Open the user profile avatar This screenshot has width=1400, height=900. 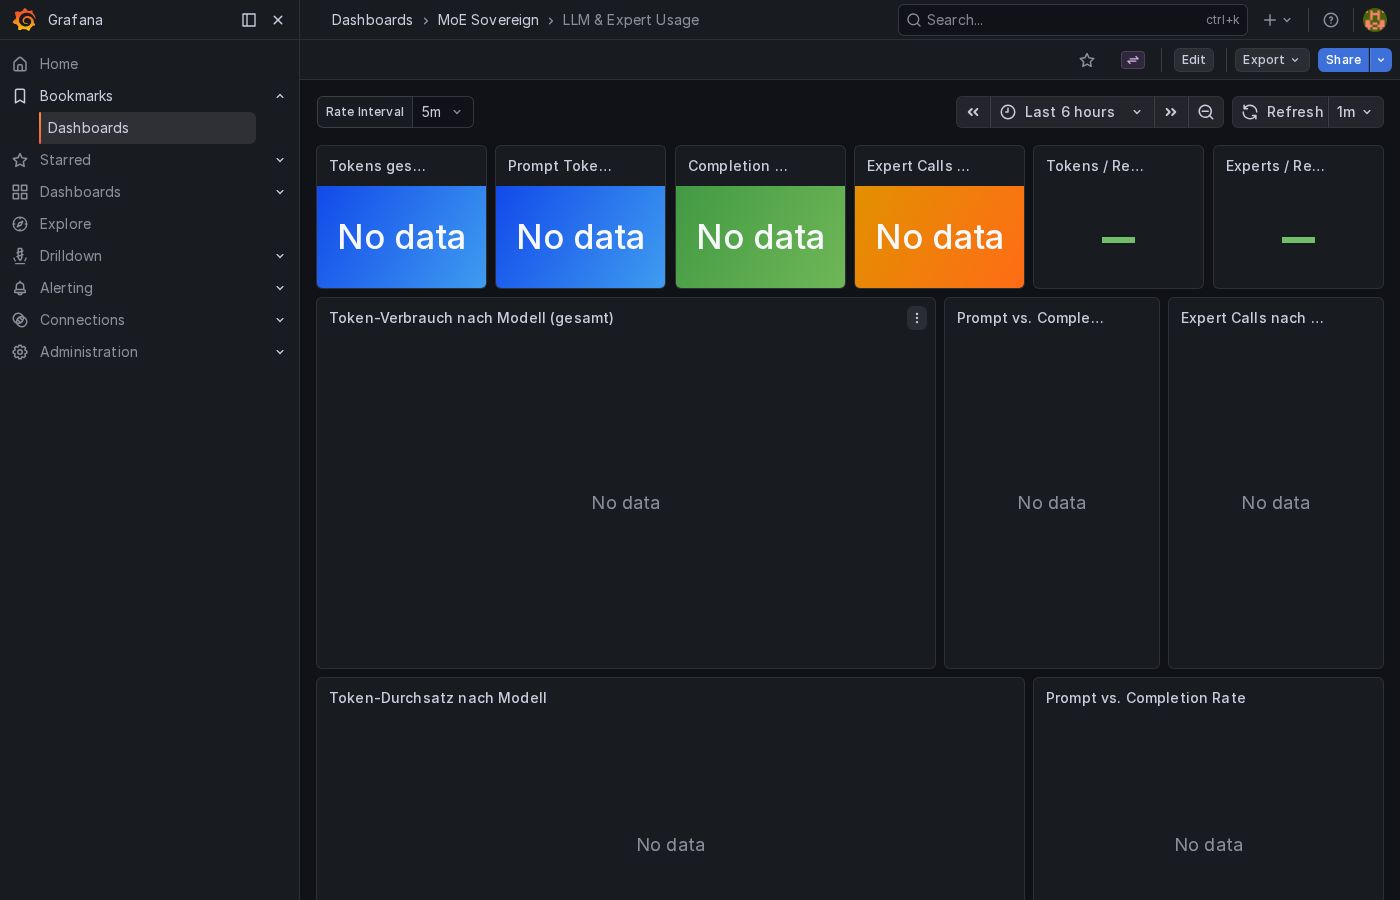tap(1375, 20)
